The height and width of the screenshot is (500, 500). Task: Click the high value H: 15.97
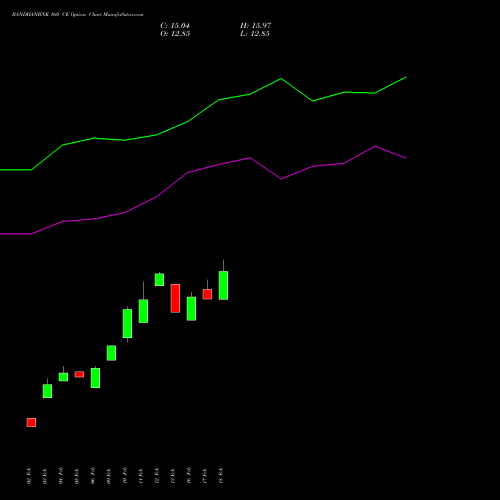tap(255, 26)
